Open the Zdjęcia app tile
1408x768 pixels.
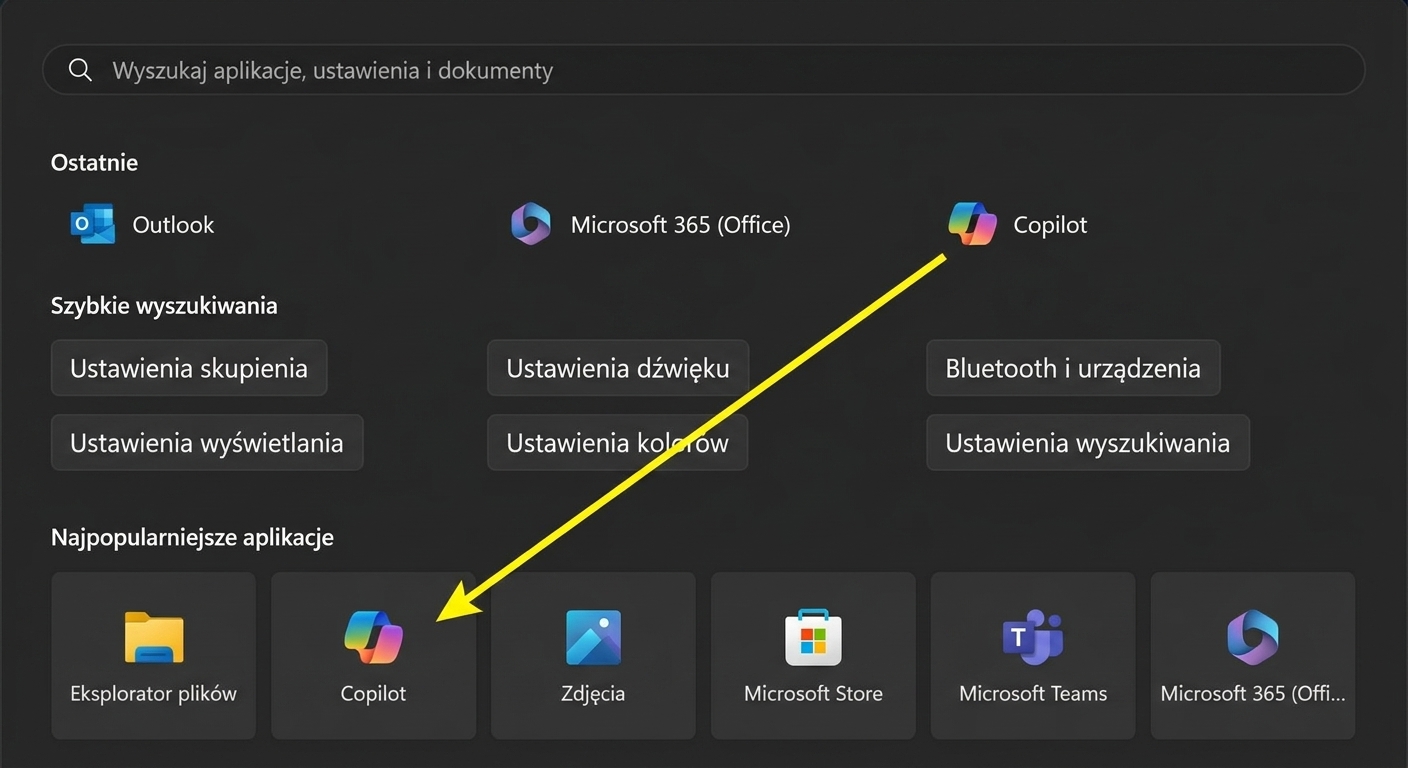point(594,655)
